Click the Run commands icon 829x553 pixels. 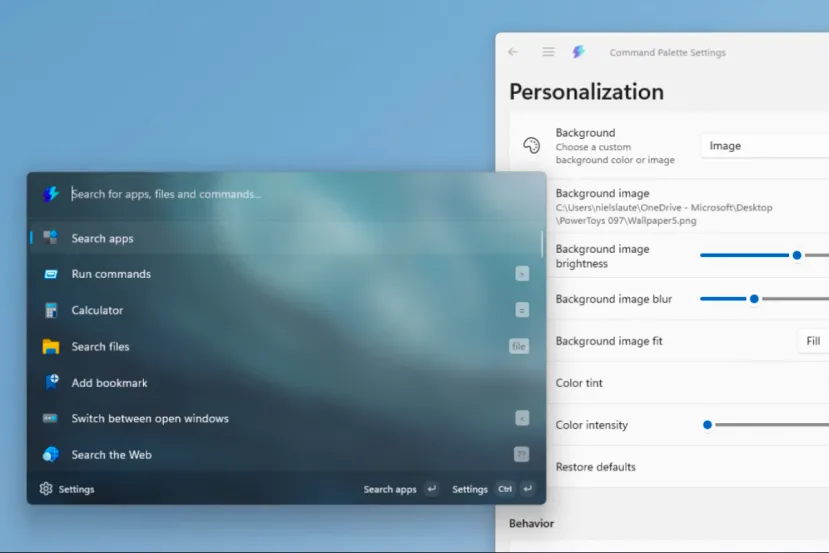(51, 274)
